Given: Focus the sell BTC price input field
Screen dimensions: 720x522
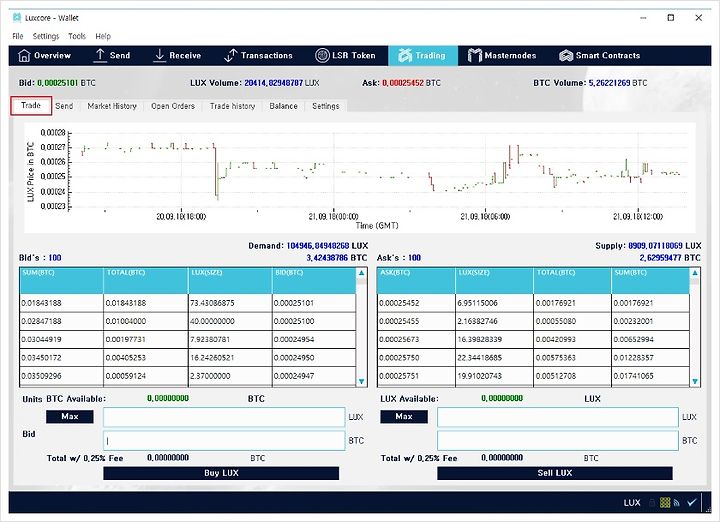Looking at the screenshot, I should 557,441.
